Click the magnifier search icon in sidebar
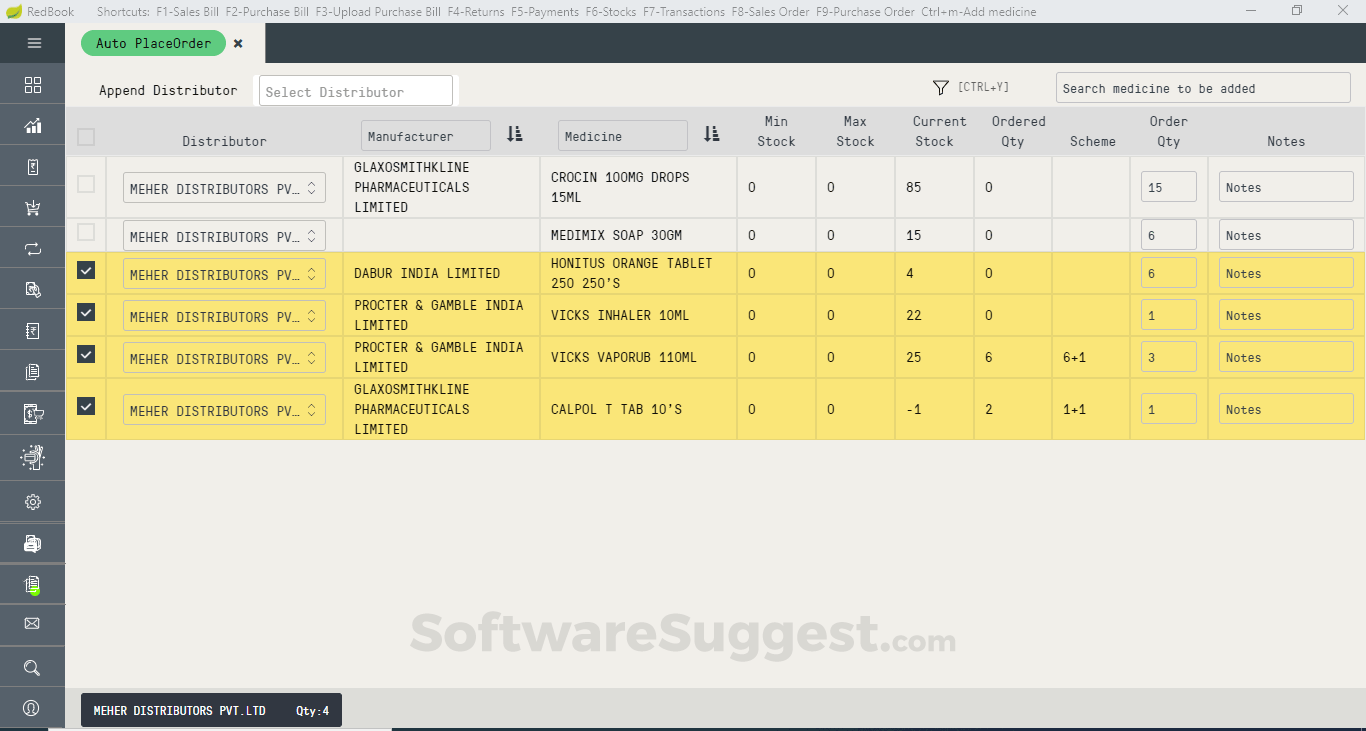Viewport: 1366px width, 731px height. coord(32,667)
